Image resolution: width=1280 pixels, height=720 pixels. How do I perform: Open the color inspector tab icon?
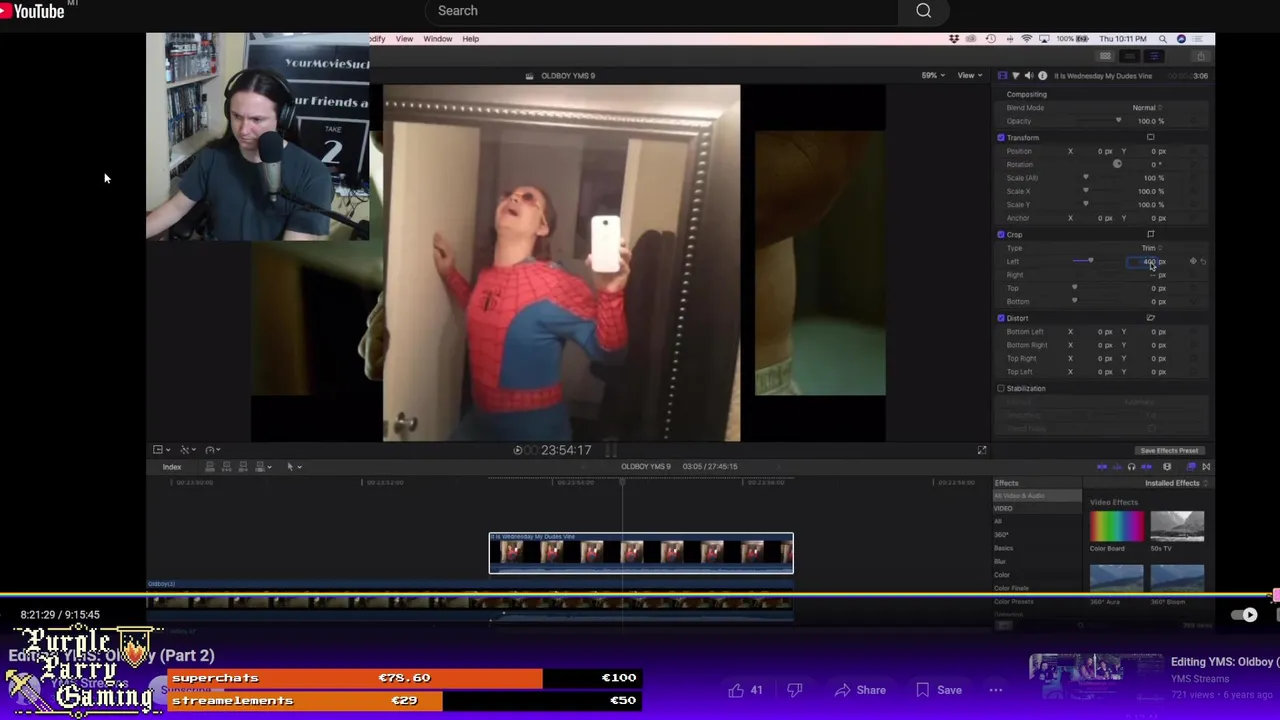coord(1016,76)
